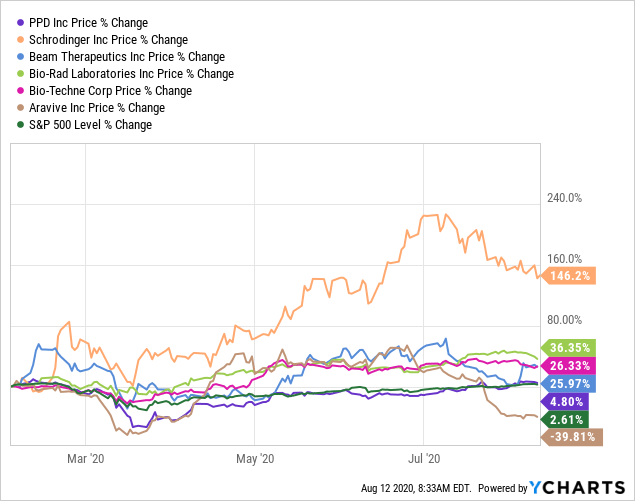Click the 2.61% S&P 500 value tag

pos(570,419)
